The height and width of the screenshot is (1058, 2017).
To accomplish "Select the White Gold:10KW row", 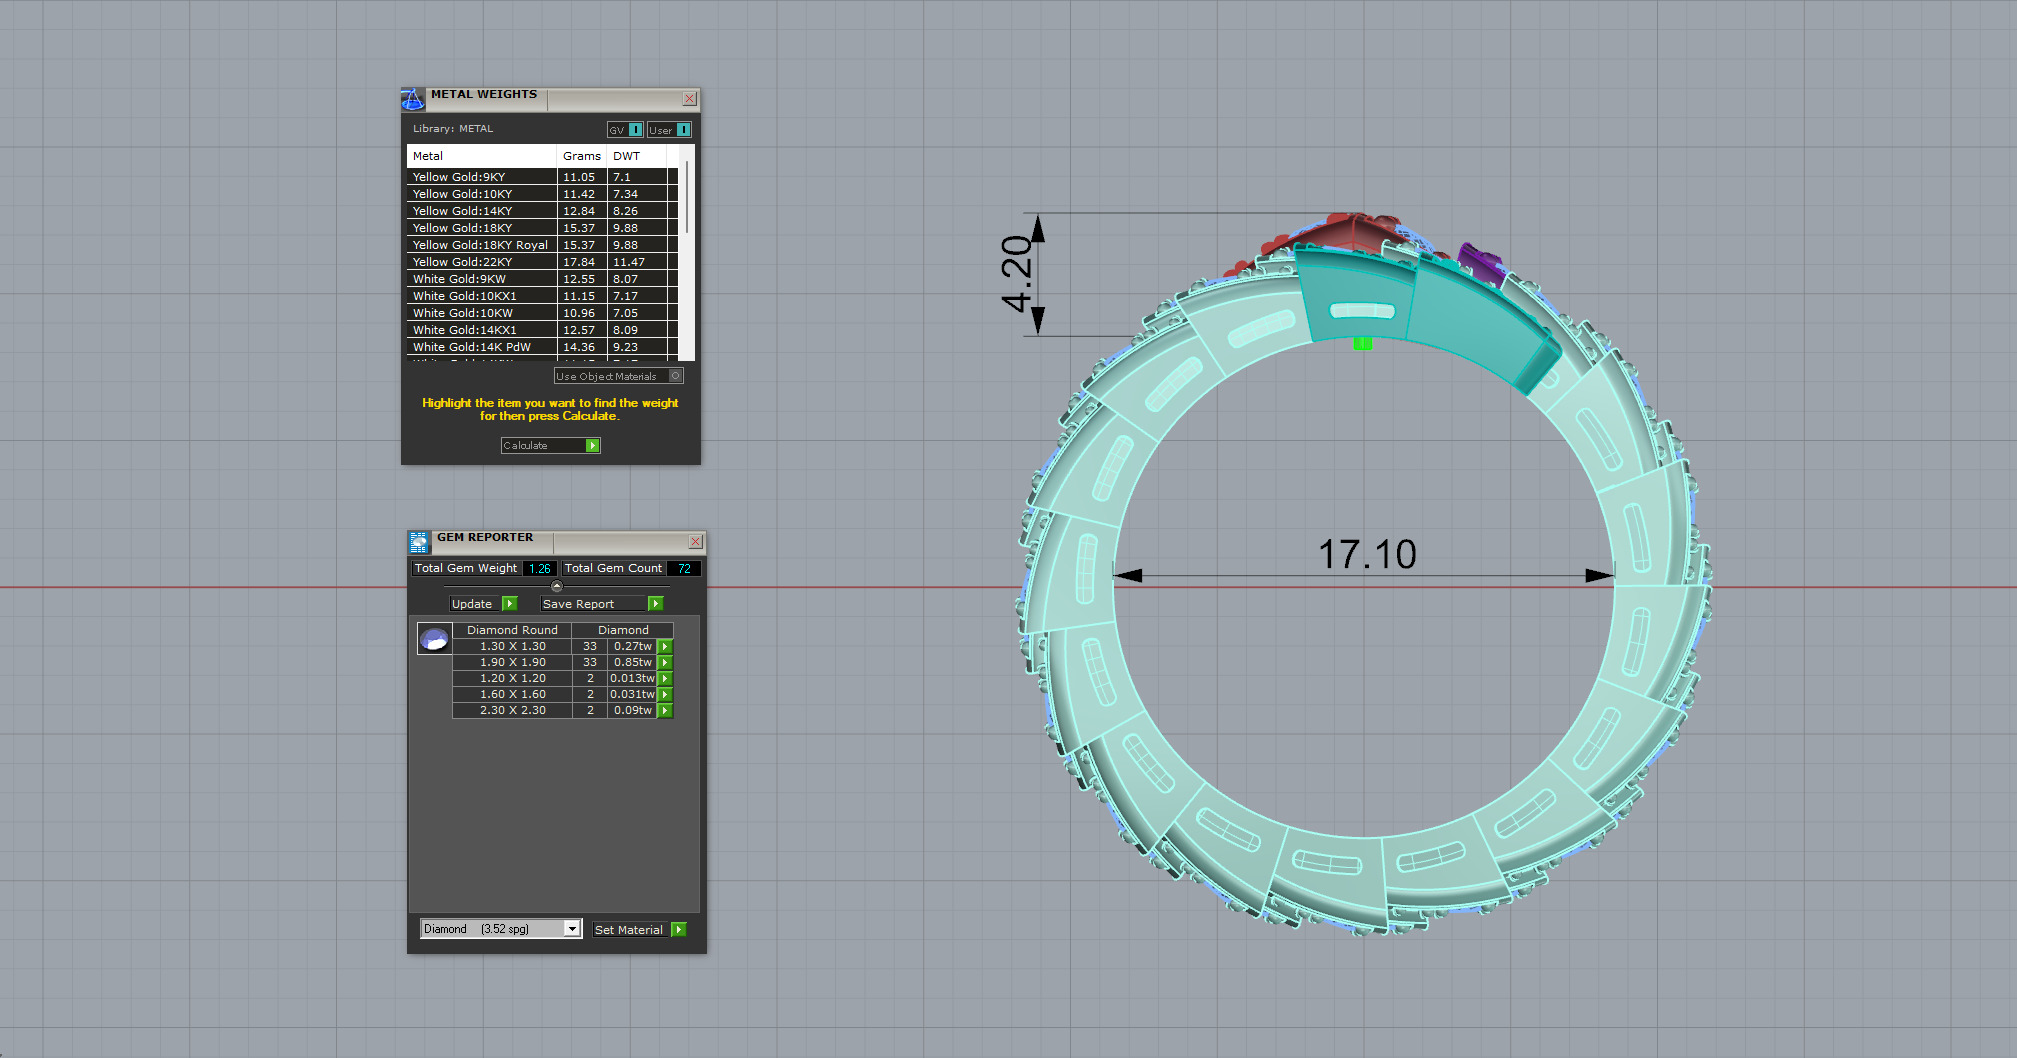I will [542, 313].
